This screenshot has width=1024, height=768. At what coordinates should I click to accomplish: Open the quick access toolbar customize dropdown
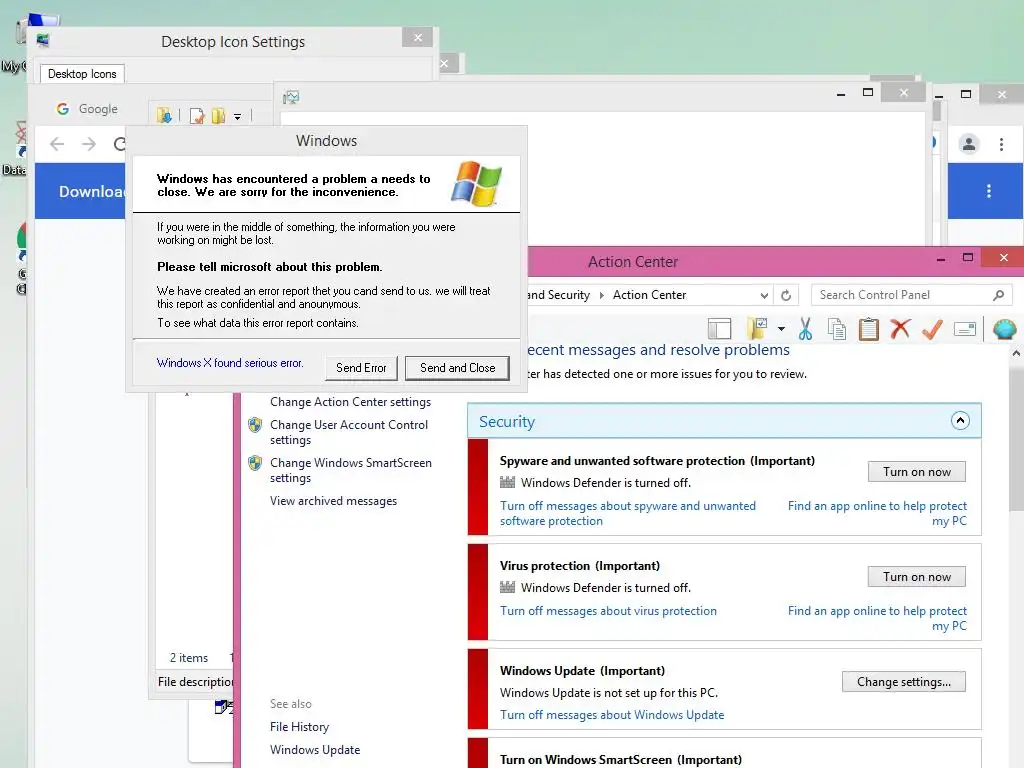point(238,116)
